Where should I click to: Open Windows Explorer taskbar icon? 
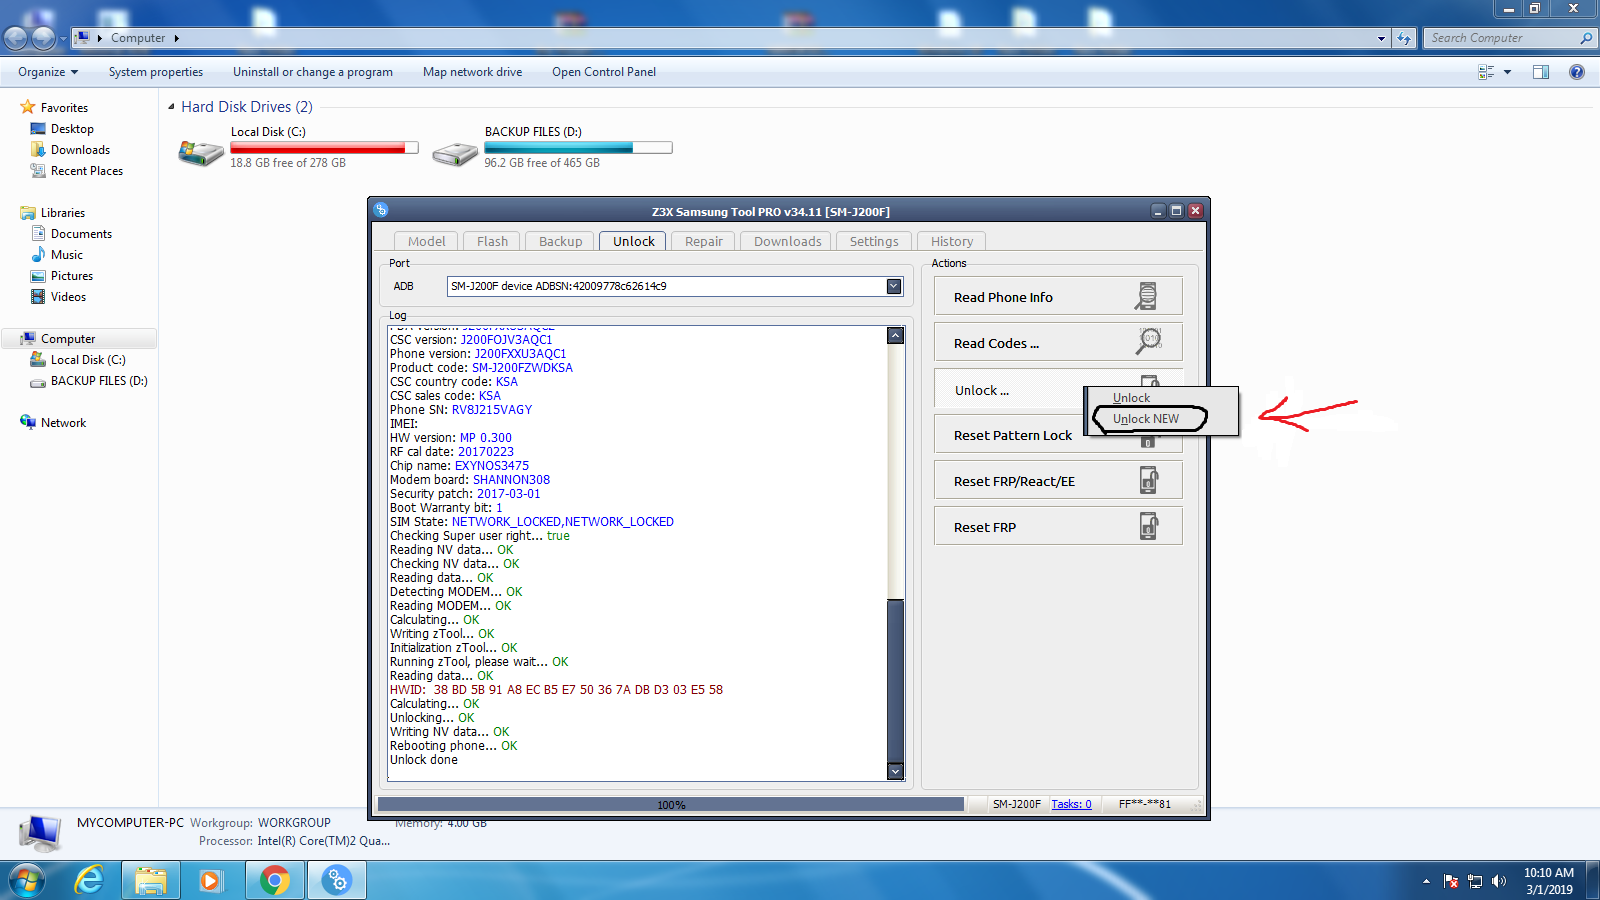(151, 880)
